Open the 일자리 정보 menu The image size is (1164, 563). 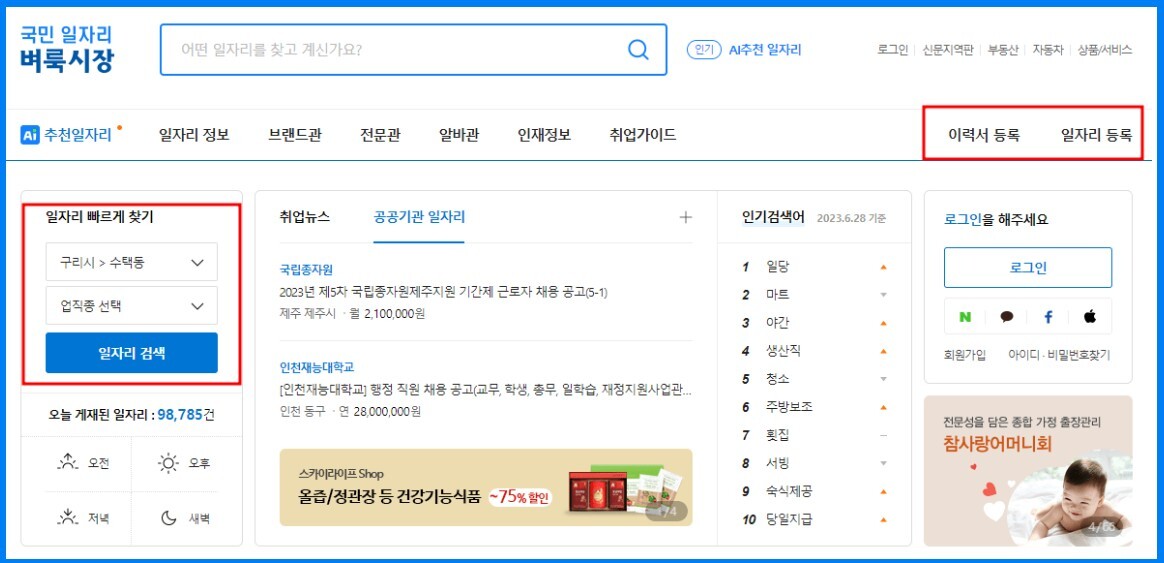coord(194,135)
